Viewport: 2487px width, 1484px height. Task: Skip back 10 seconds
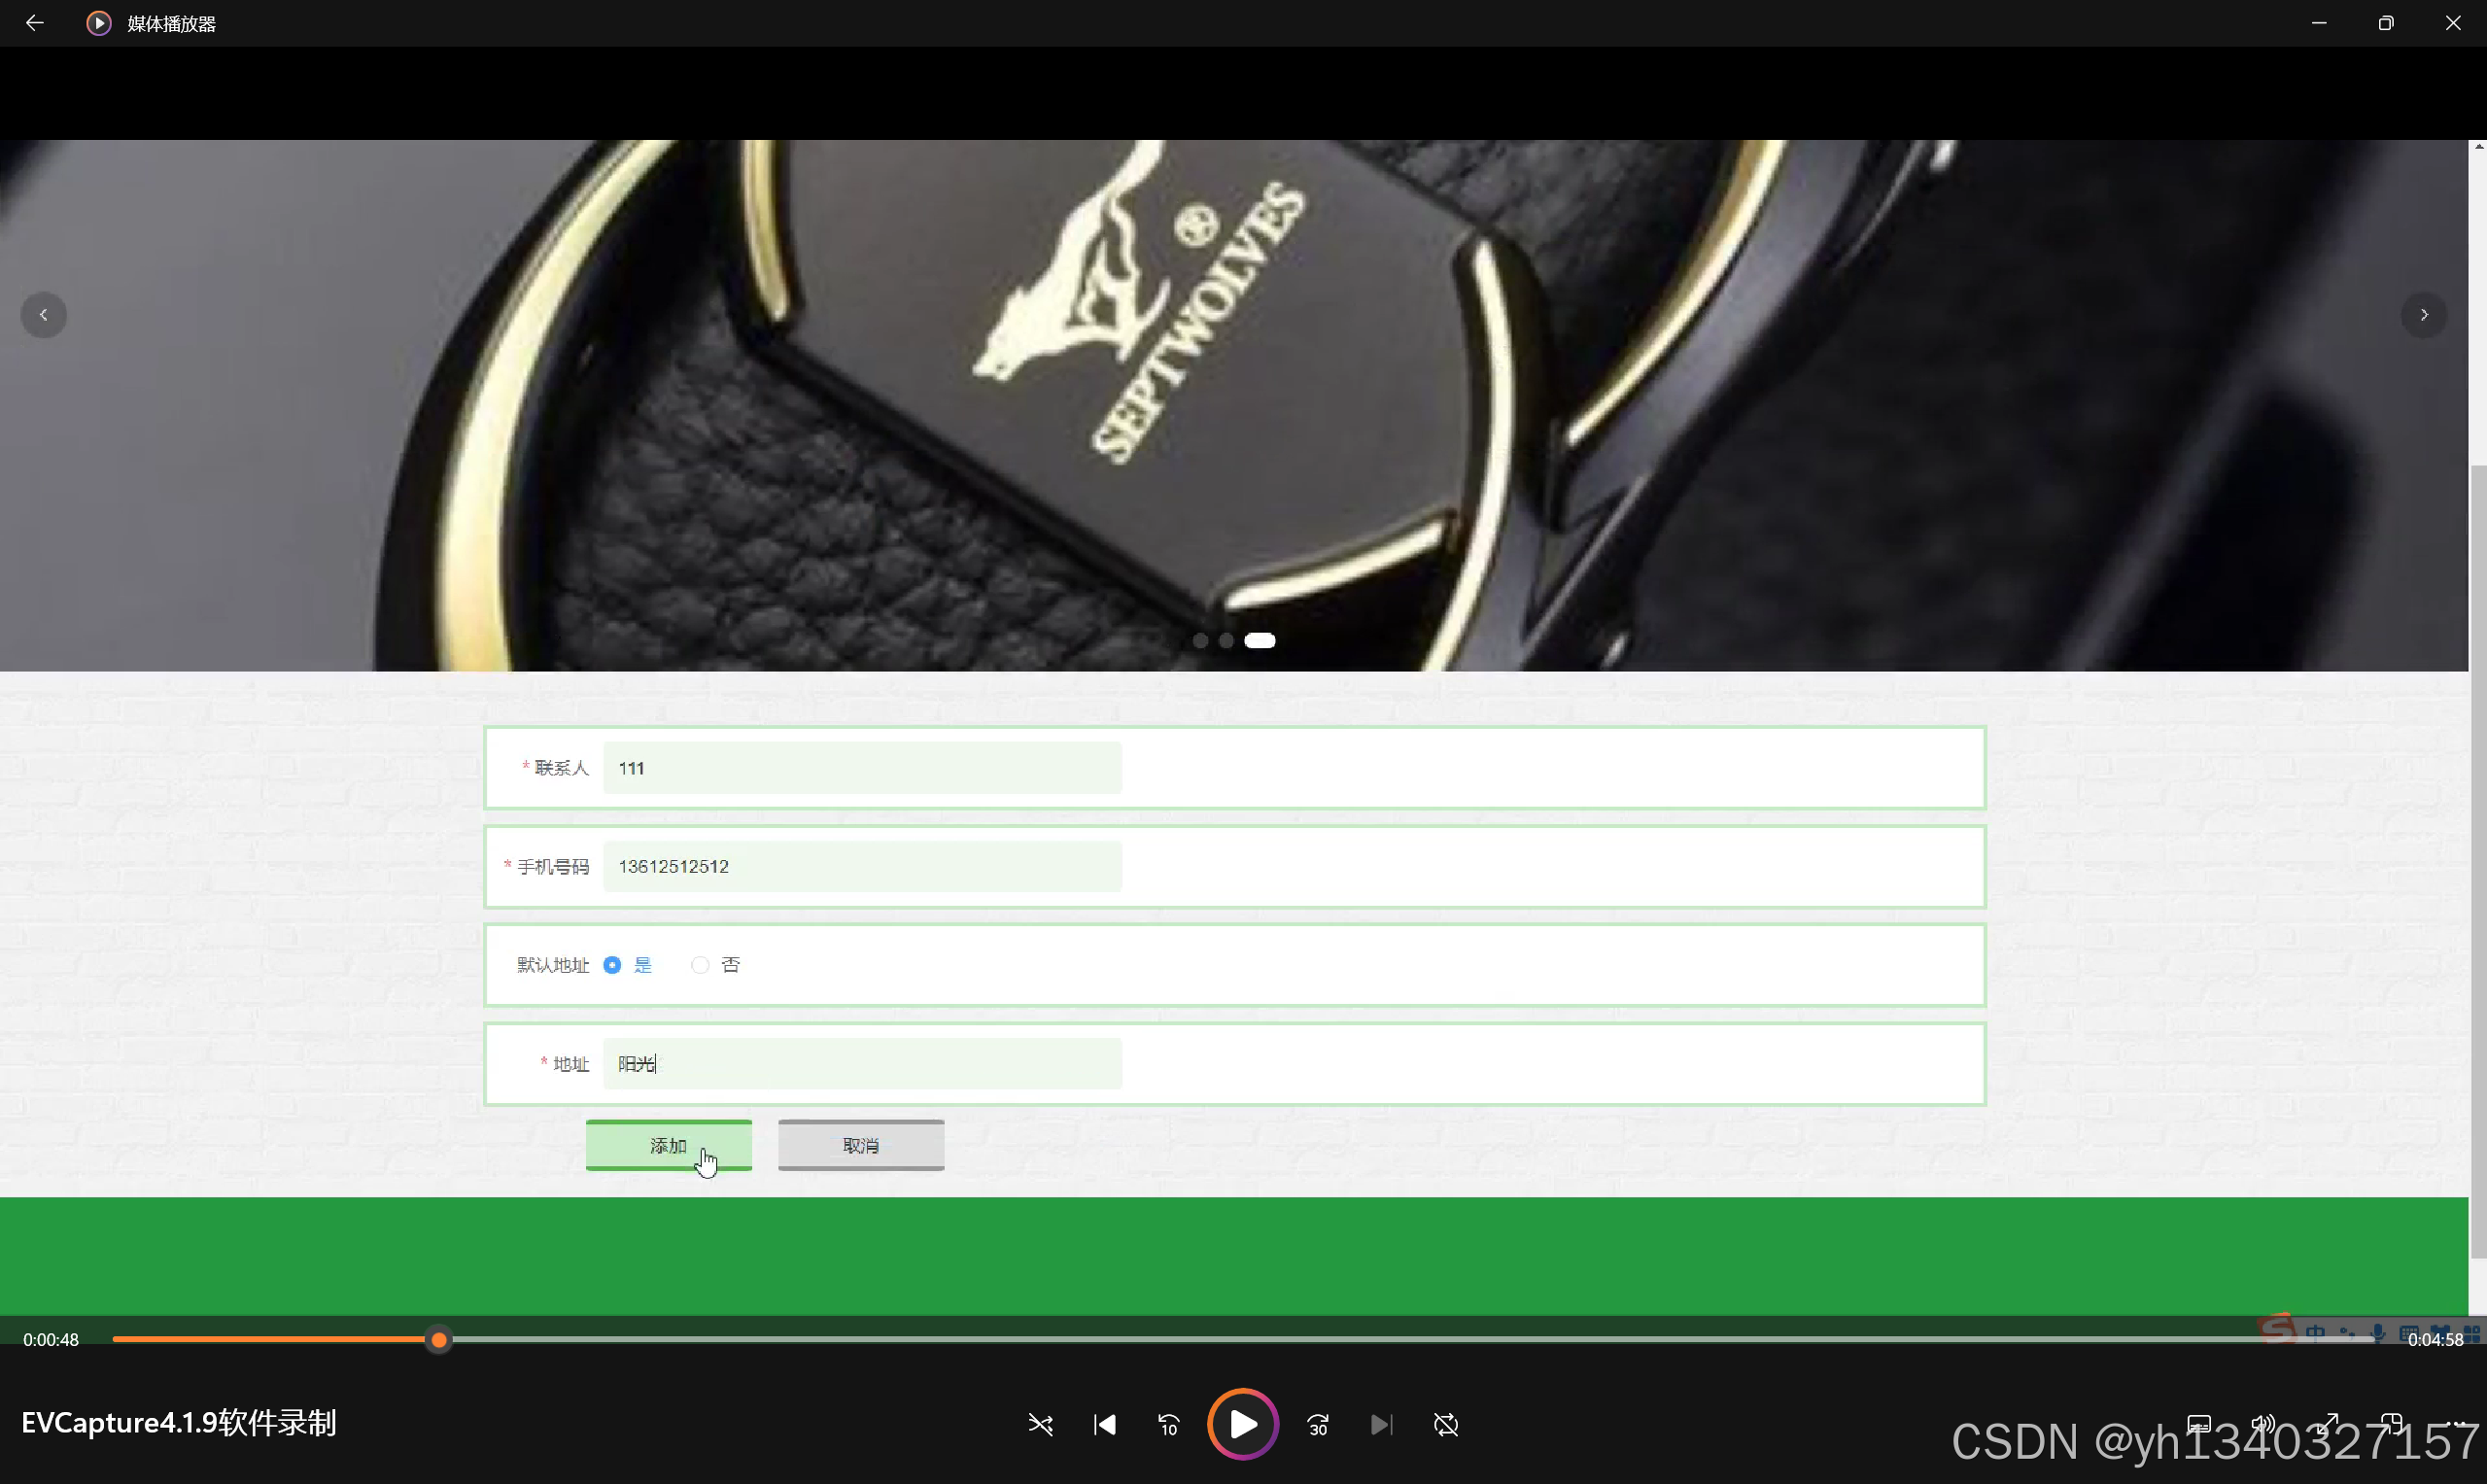1168,1424
